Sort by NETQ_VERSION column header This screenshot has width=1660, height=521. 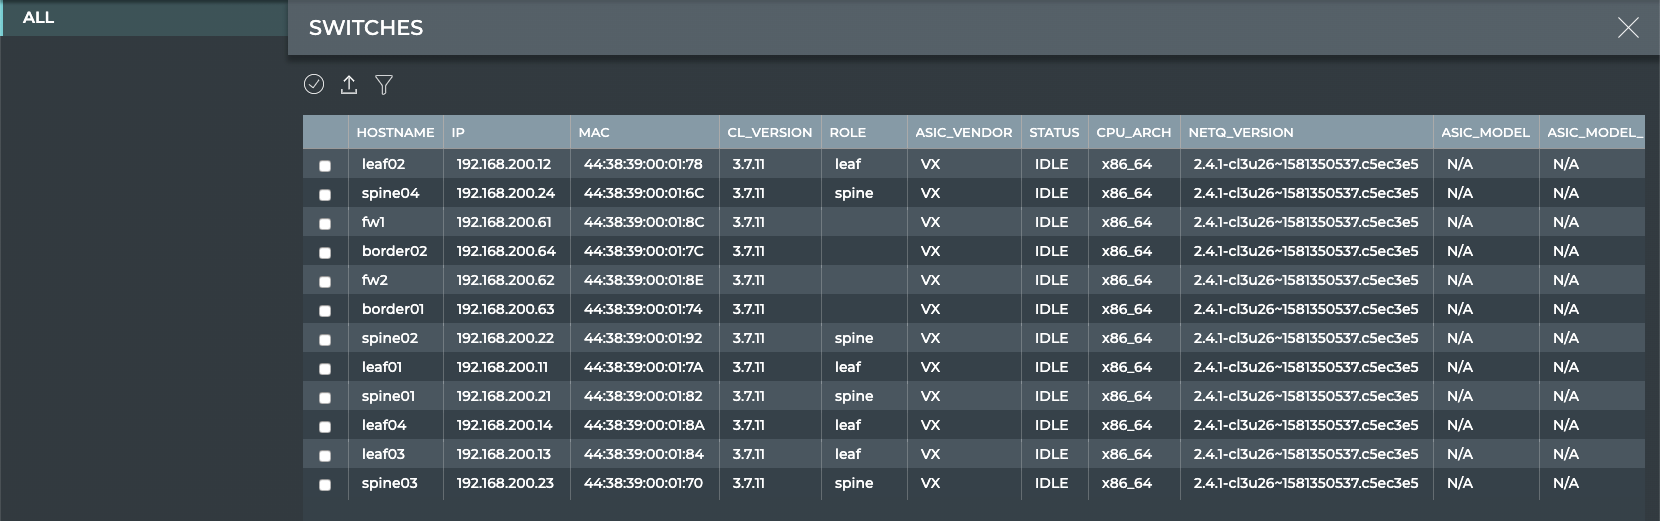tap(1241, 132)
